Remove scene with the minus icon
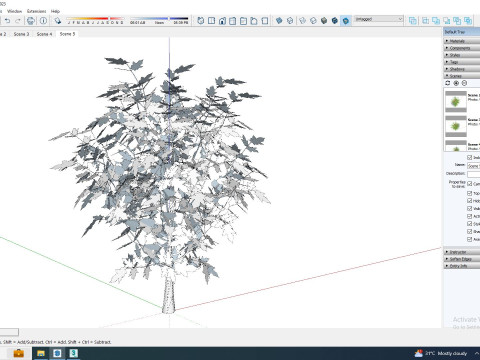The height and width of the screenshot is (360, 480). coord(464,83)
